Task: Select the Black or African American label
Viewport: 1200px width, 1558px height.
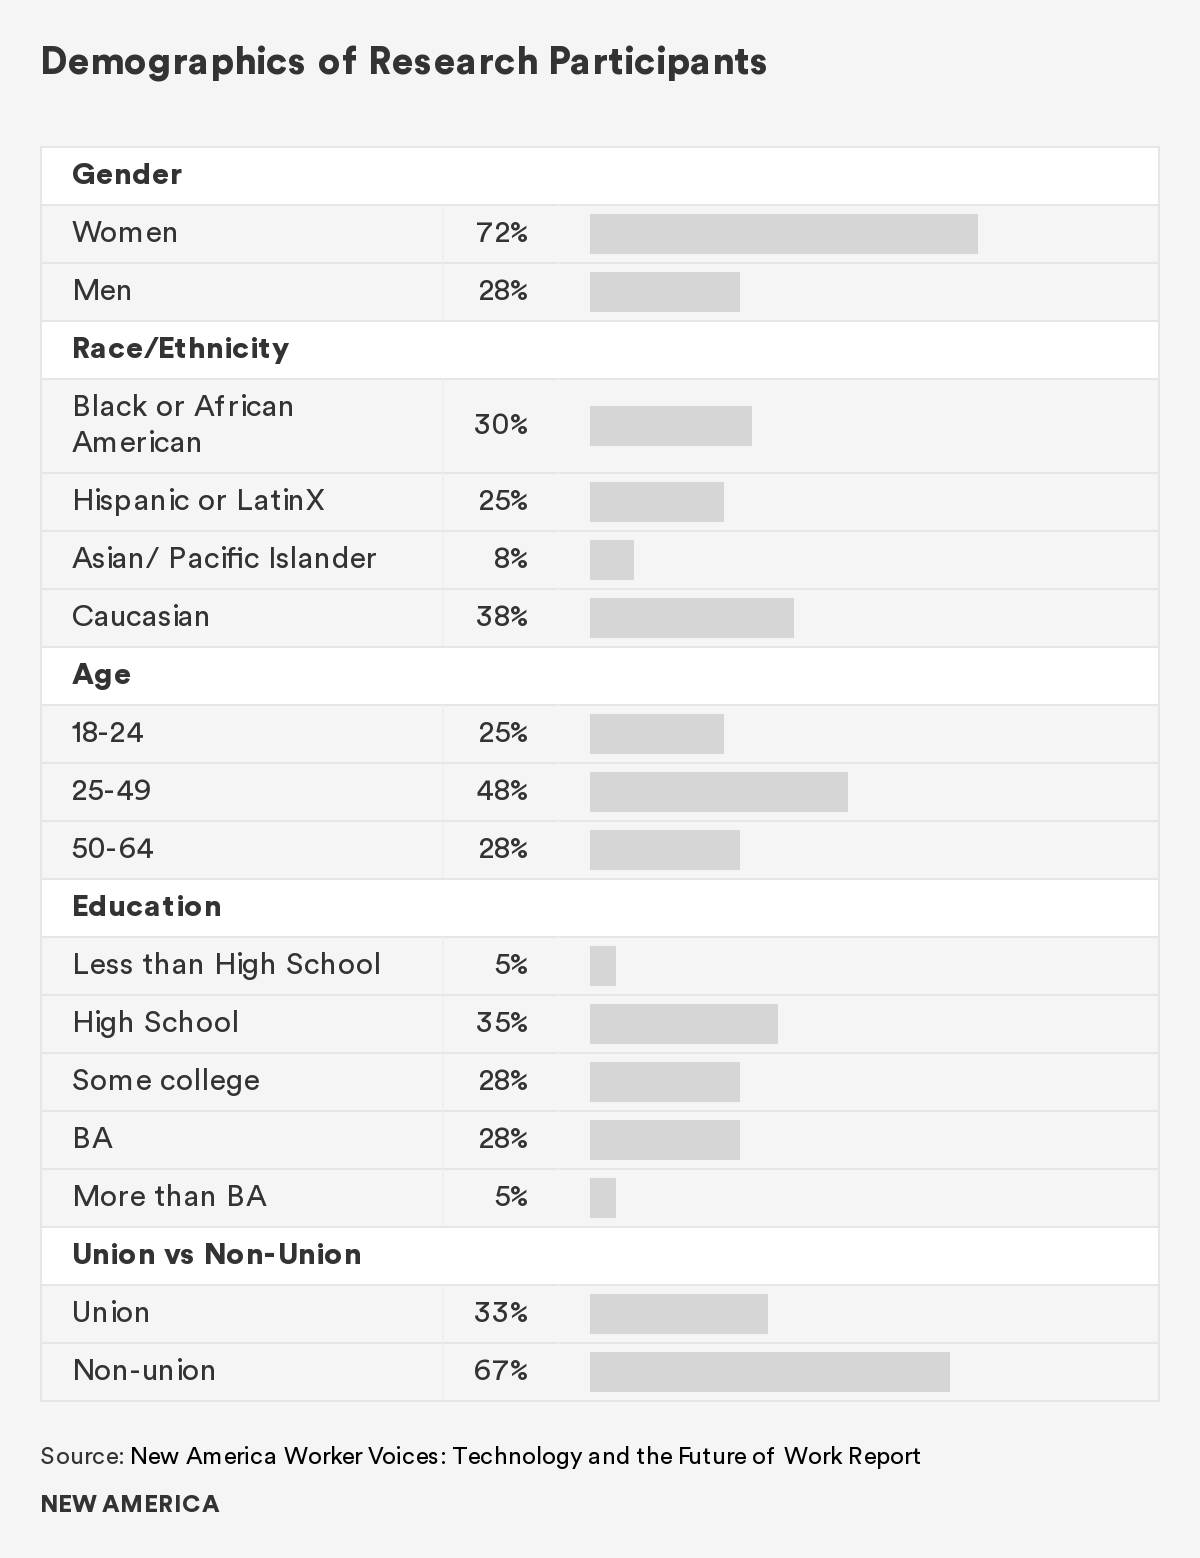Action: [x=183, y=424]
